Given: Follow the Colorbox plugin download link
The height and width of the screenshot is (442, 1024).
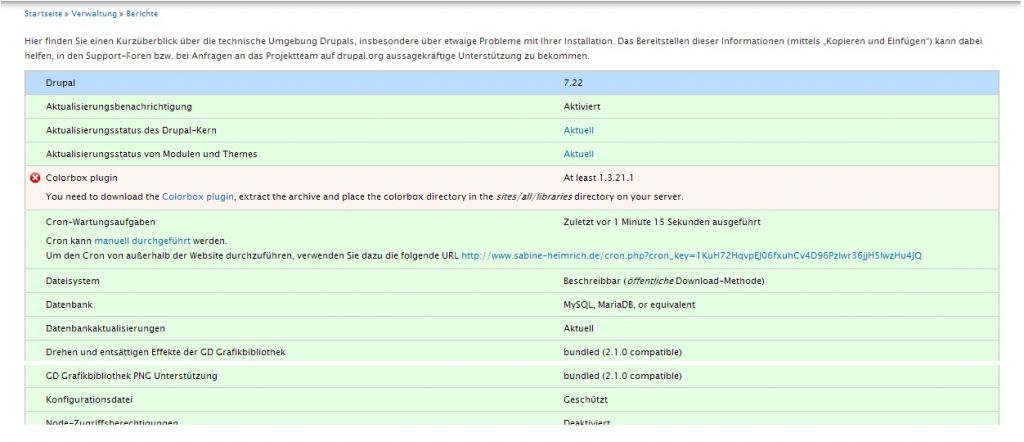Looking at the screenshot, I should [197, 197].
